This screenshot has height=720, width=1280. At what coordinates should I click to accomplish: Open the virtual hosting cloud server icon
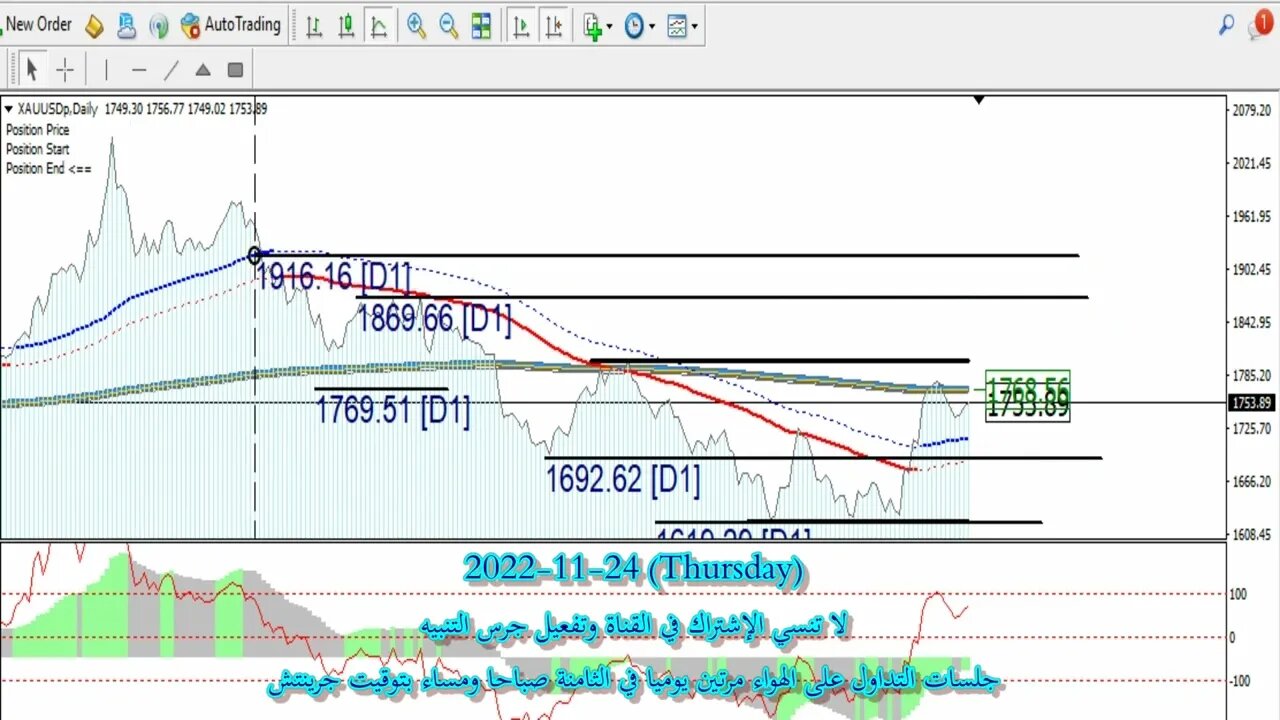(x=126, y=26)
